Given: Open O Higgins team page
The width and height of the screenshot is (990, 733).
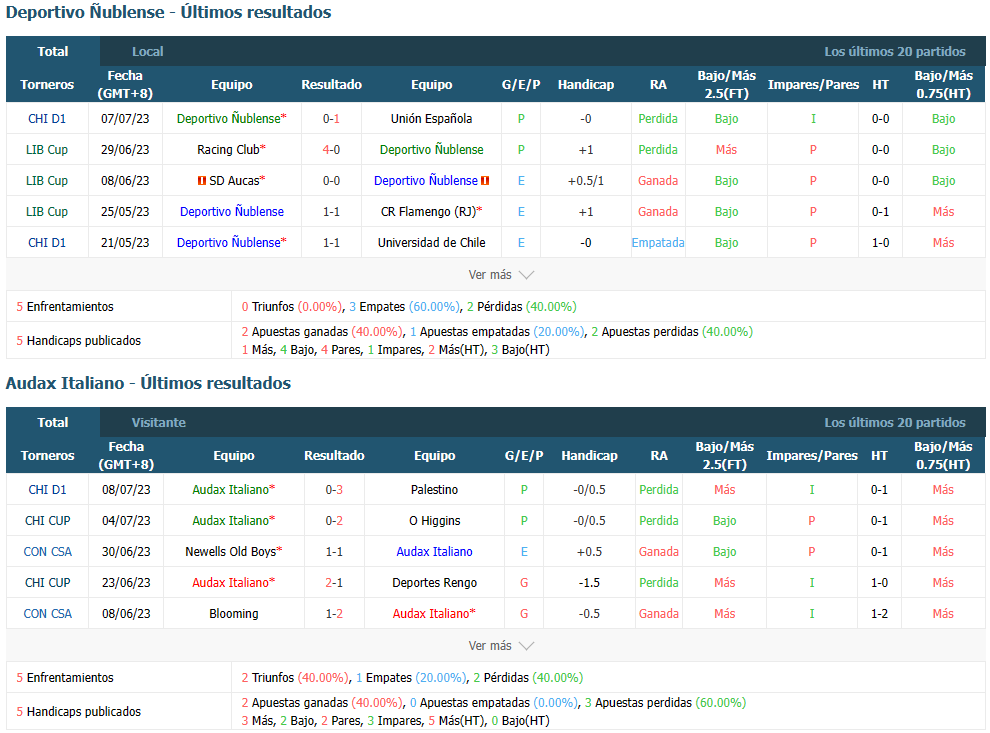Looking at the screenshot, I should (x=434, y=520).
